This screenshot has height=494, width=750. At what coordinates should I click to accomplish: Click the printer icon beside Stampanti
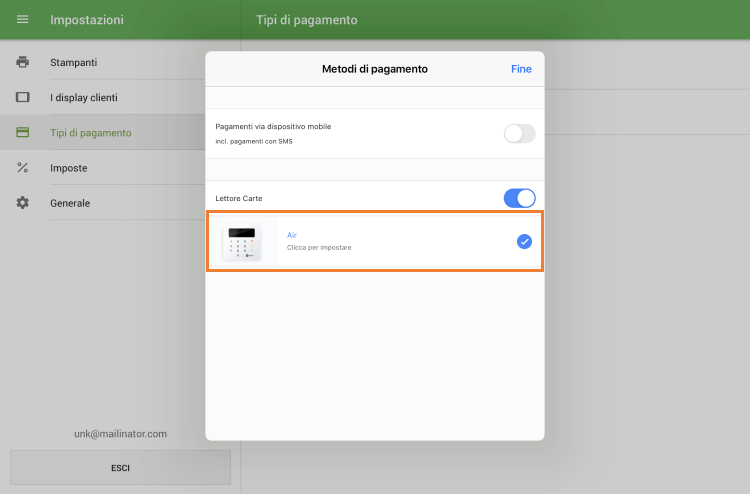pos(22,62)
